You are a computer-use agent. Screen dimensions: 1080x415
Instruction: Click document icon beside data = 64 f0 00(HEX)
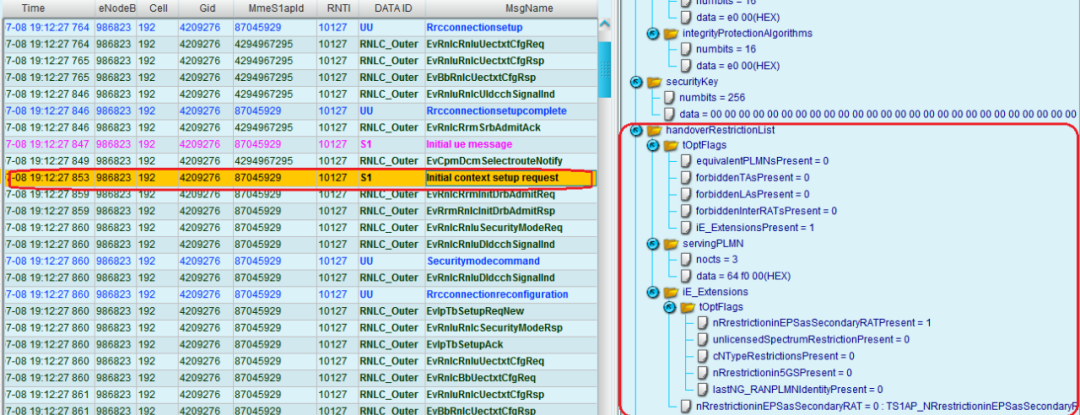tap(685, 276)
